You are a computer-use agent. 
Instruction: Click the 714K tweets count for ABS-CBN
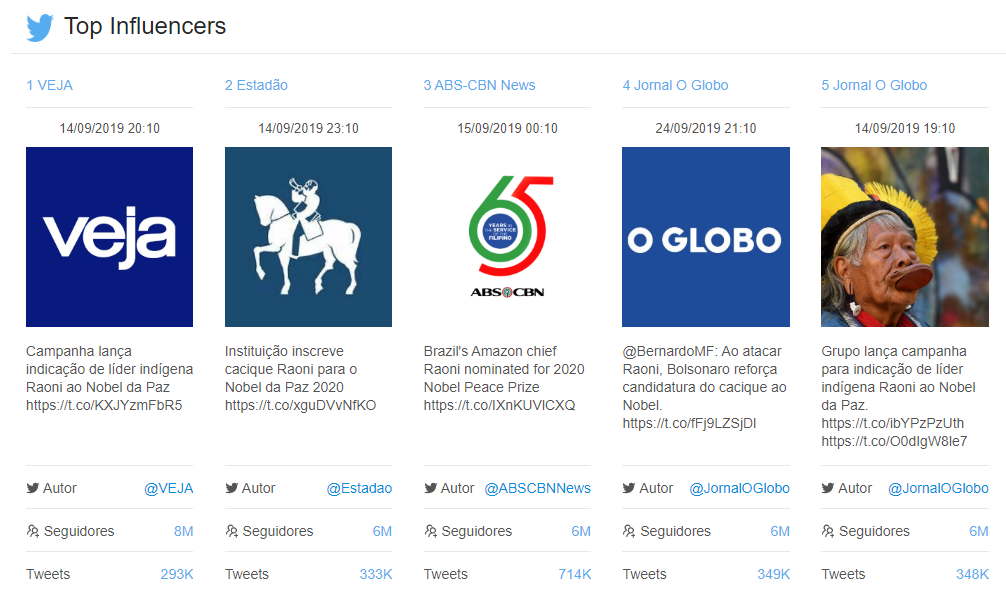(x=574, y=574)
